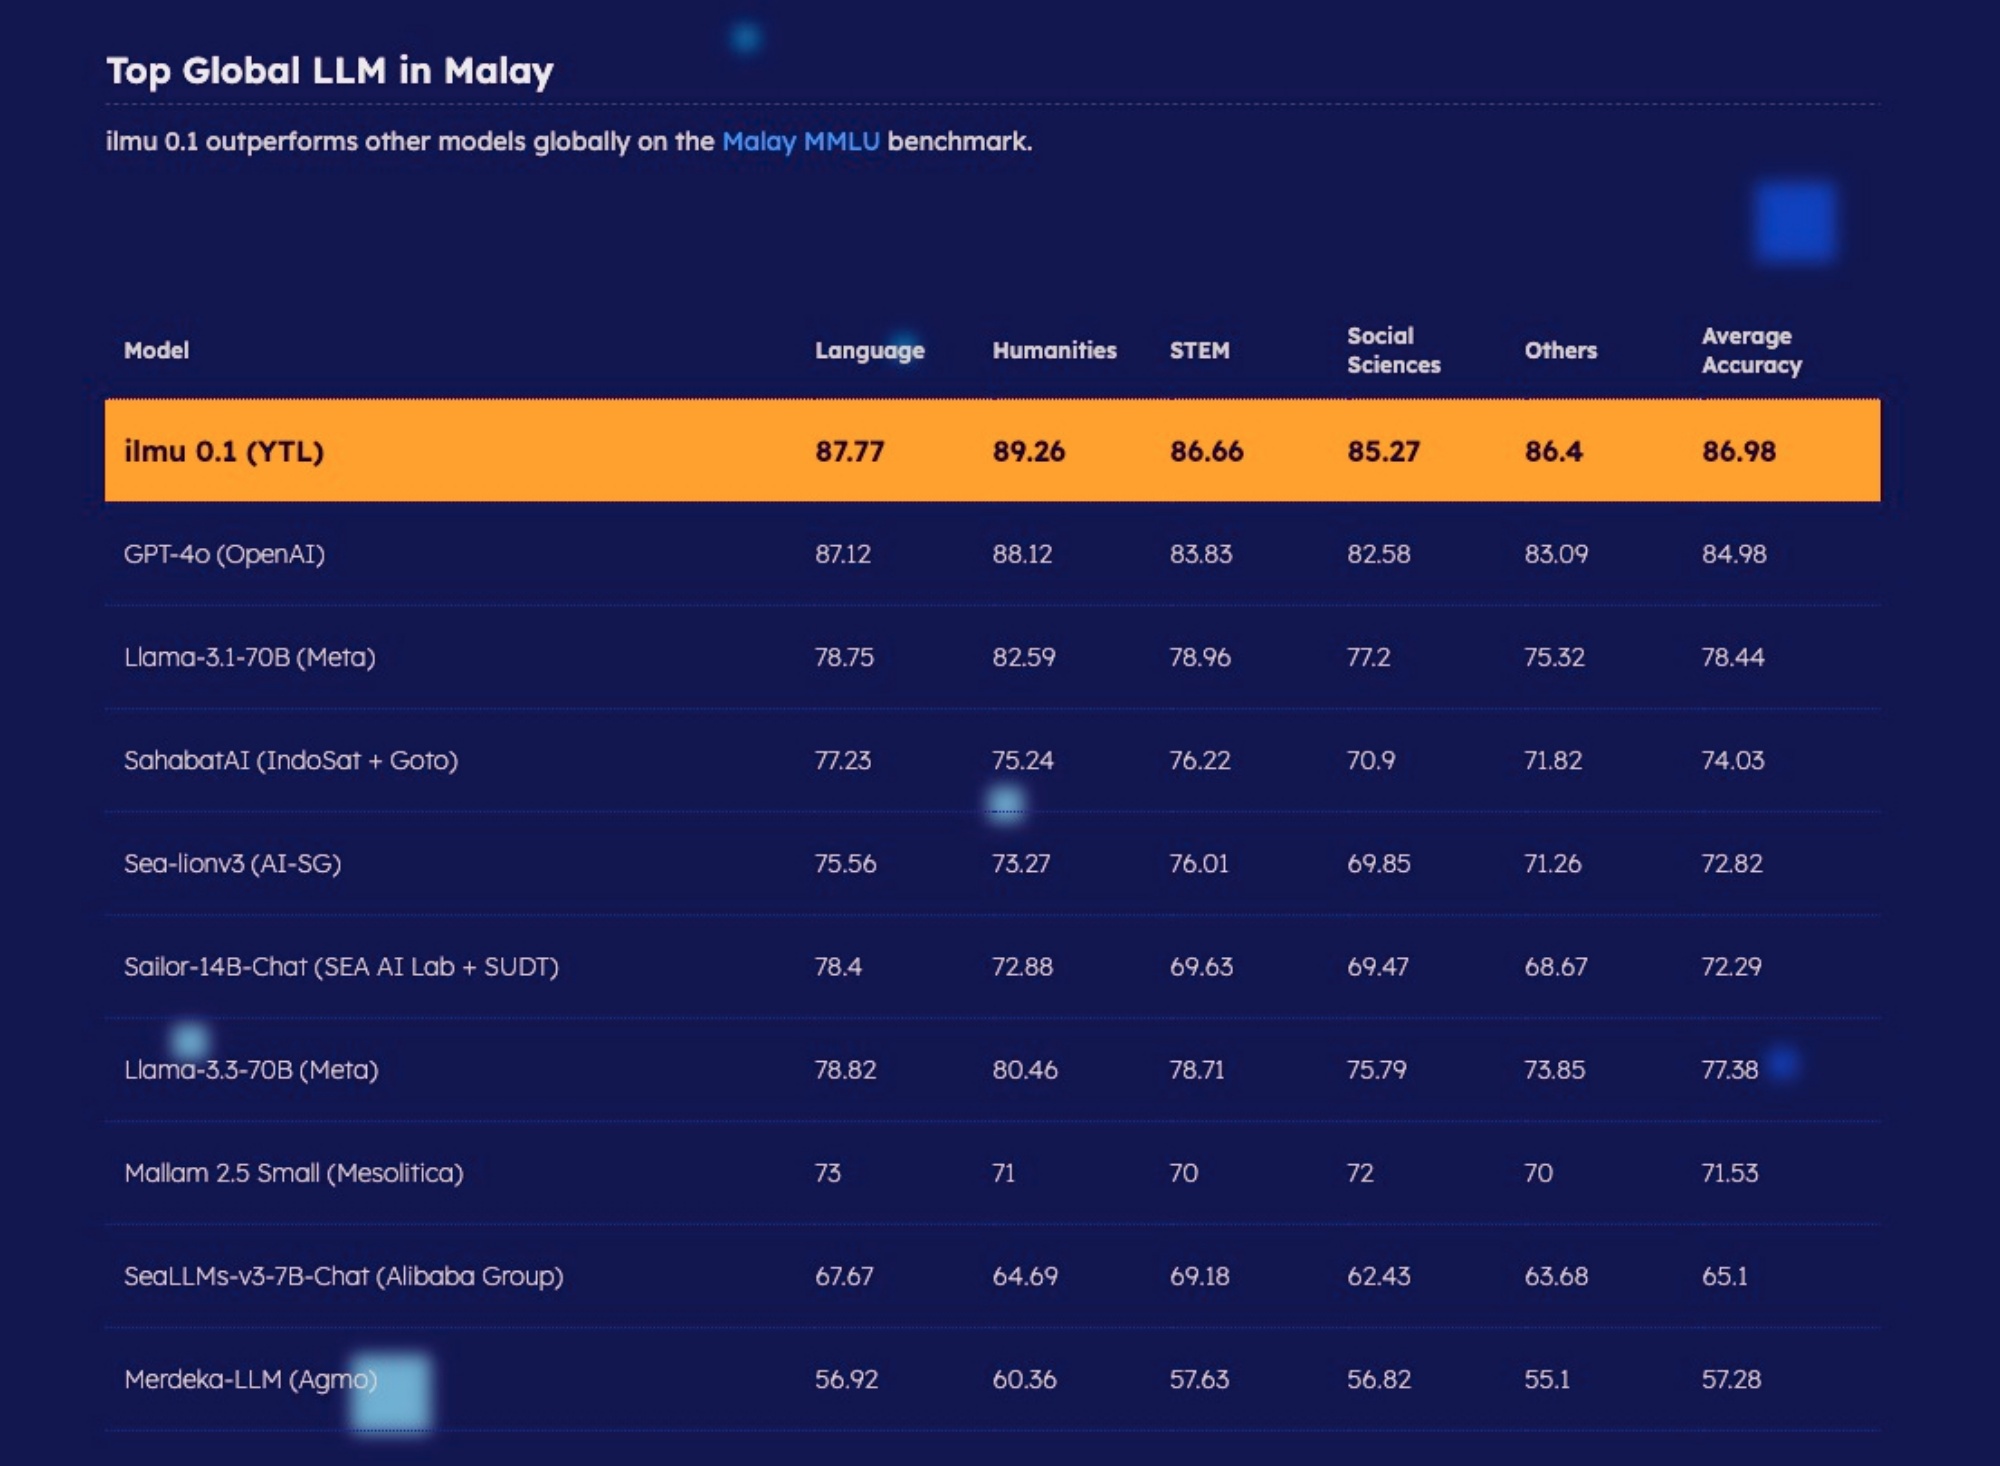Click the Top Global LLM in Malay heading

(x=330, y=71)
